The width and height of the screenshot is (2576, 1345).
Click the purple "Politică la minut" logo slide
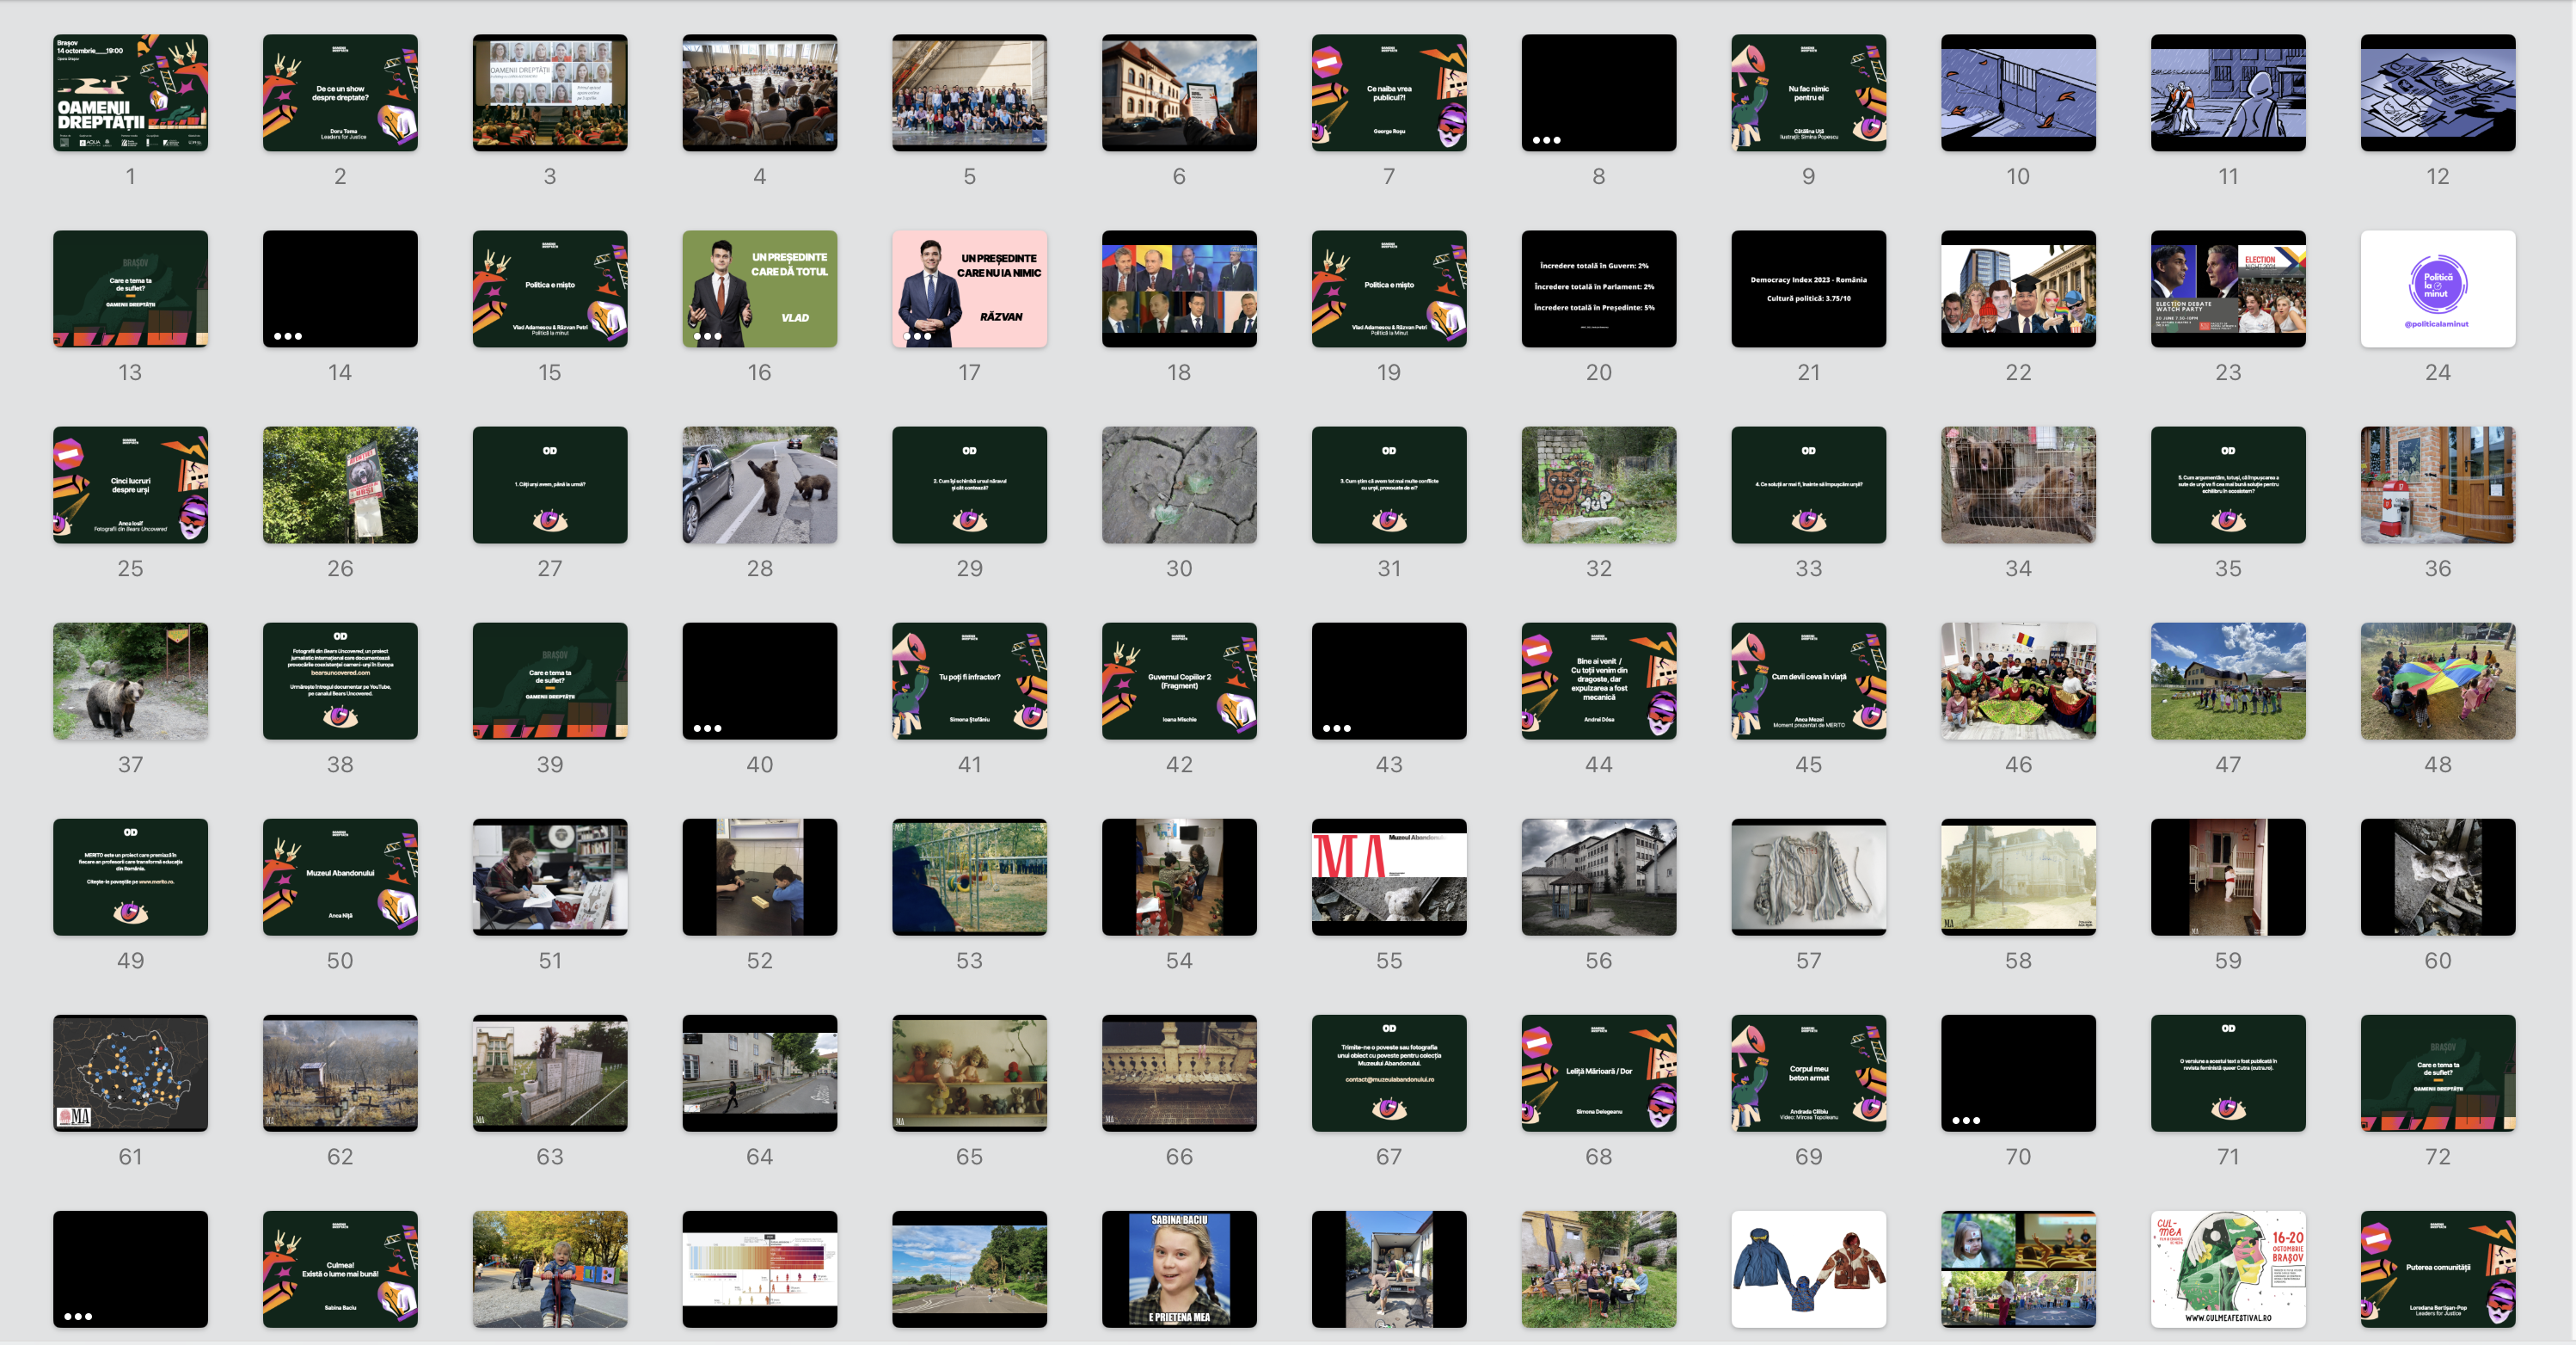pyautogui.click(x=2438, y=288)
